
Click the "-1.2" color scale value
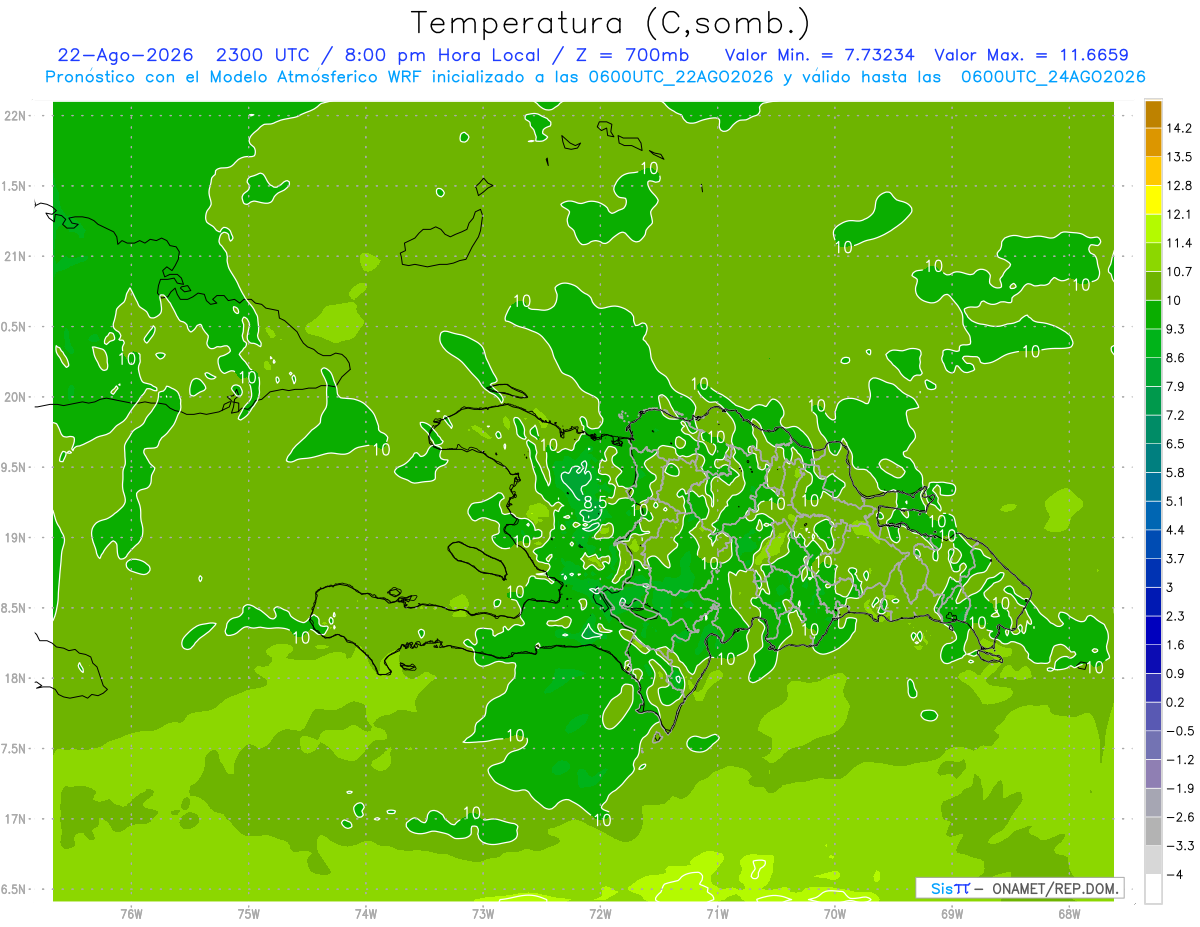pos(1179,759)
